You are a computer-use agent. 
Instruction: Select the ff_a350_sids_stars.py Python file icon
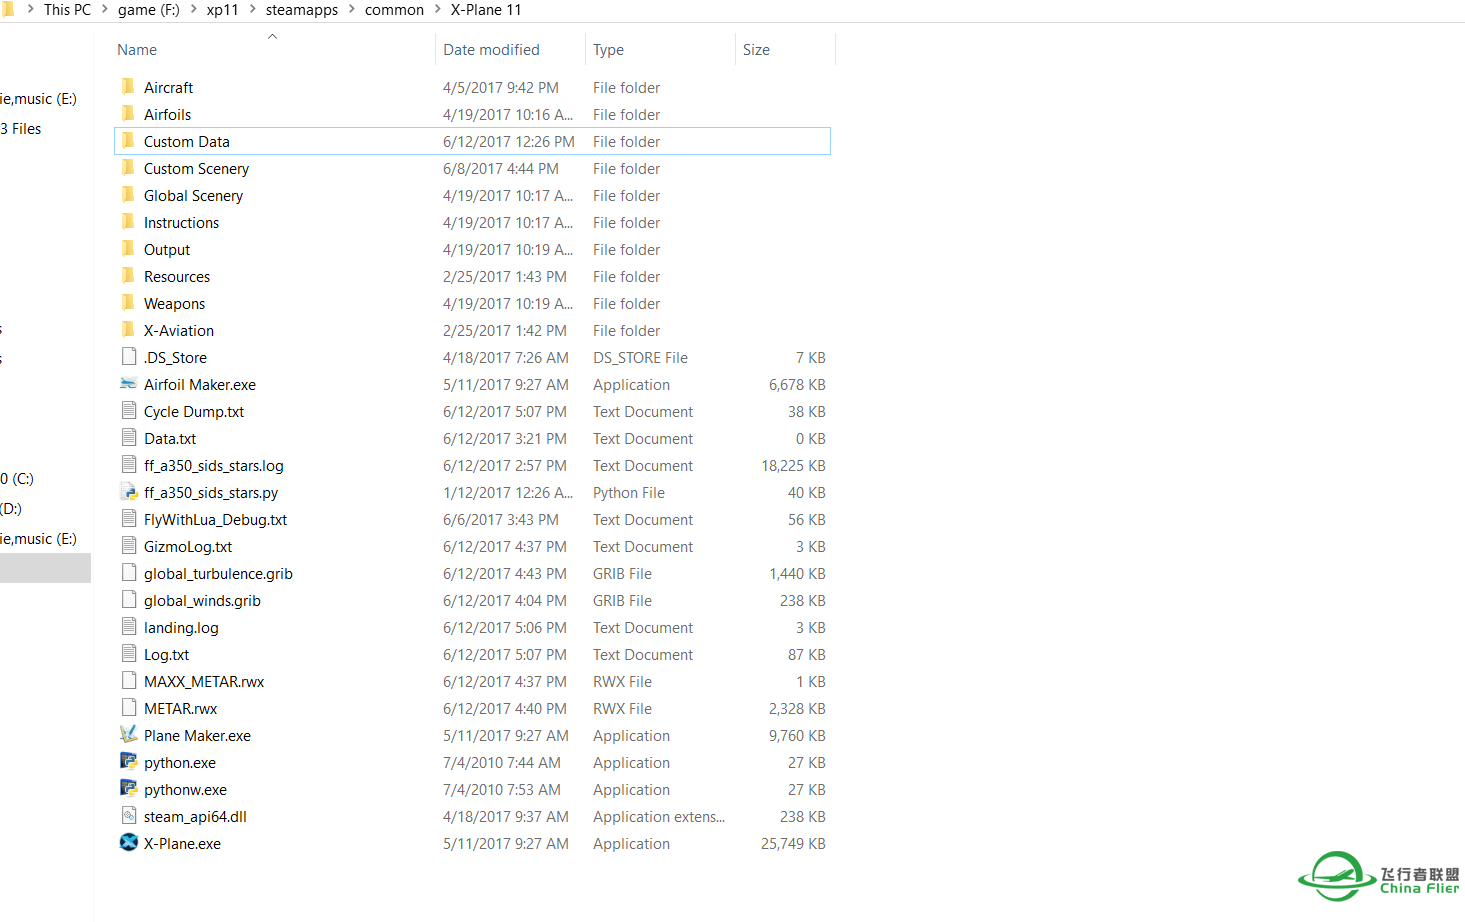point(128,492)
